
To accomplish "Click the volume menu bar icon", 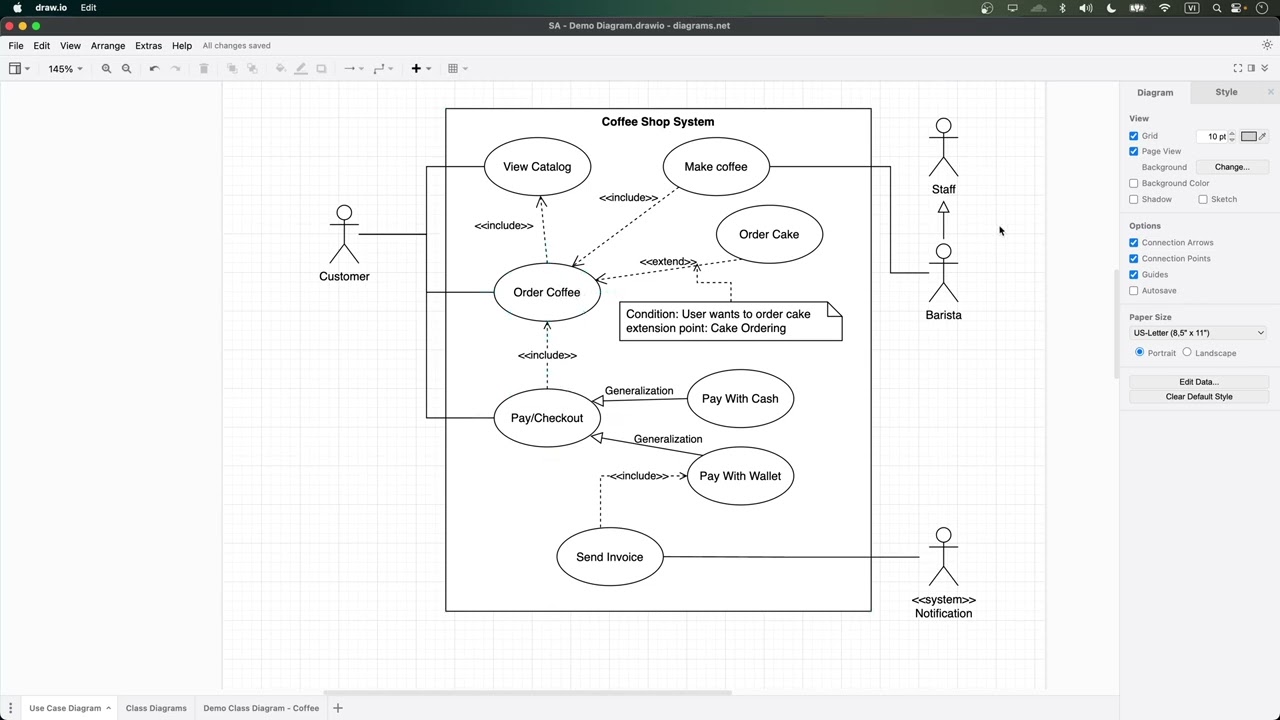I will pos(1086,8).
